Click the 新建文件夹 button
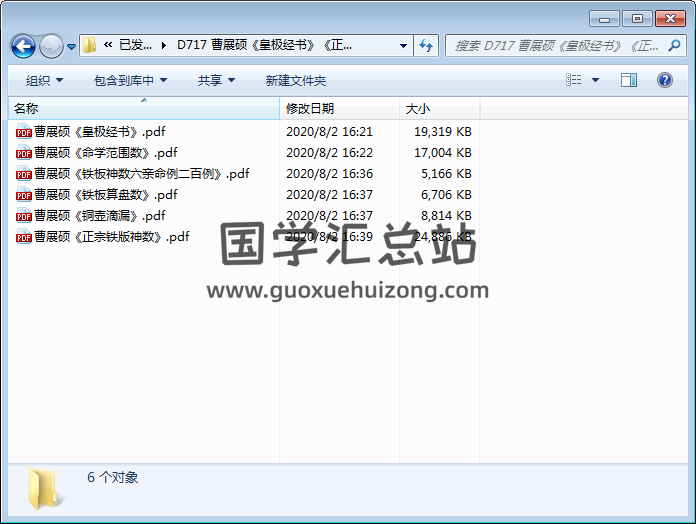 (295, 80)
